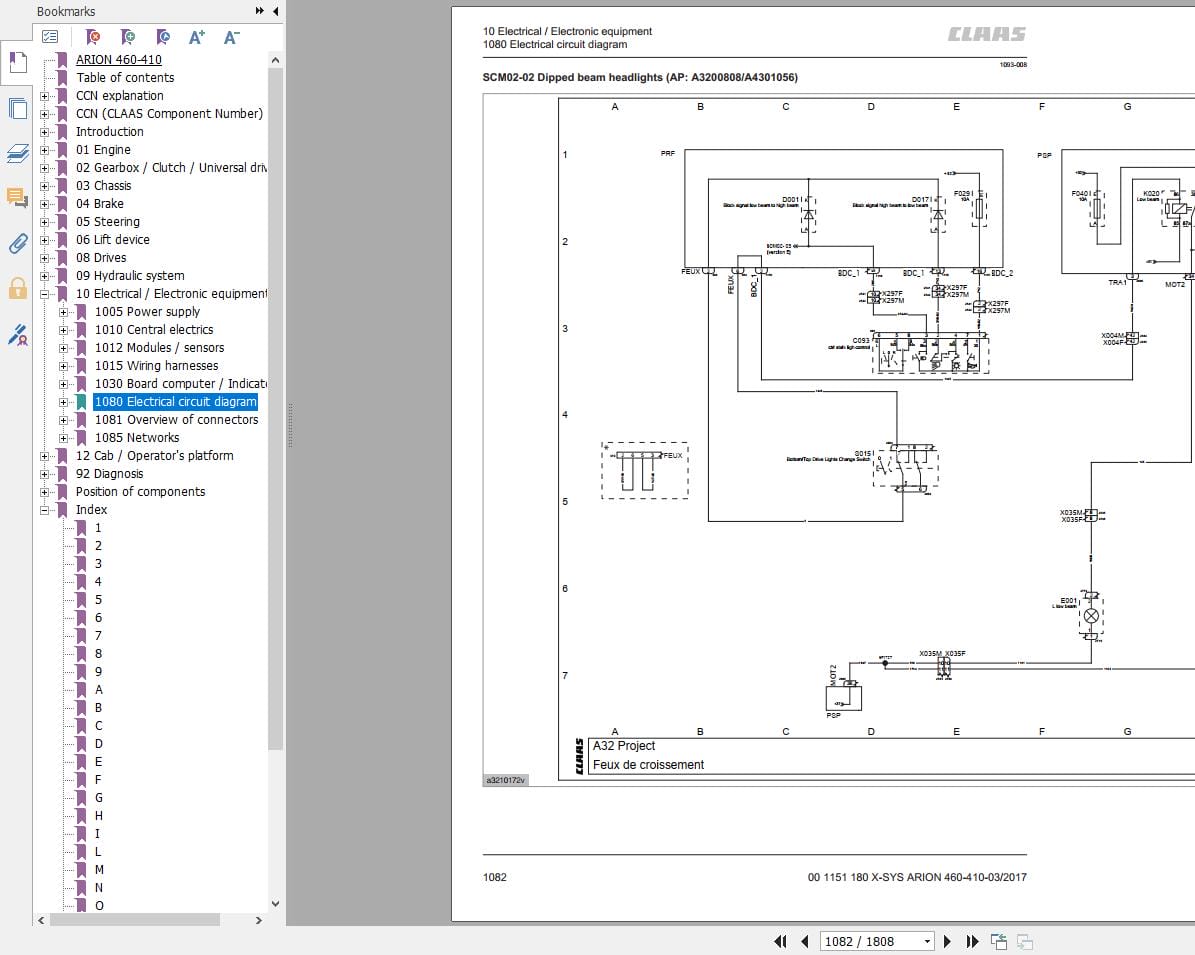Open the Comments panel icon
Viewport: 1195px width, 955px height.
(x=18, y=198)
